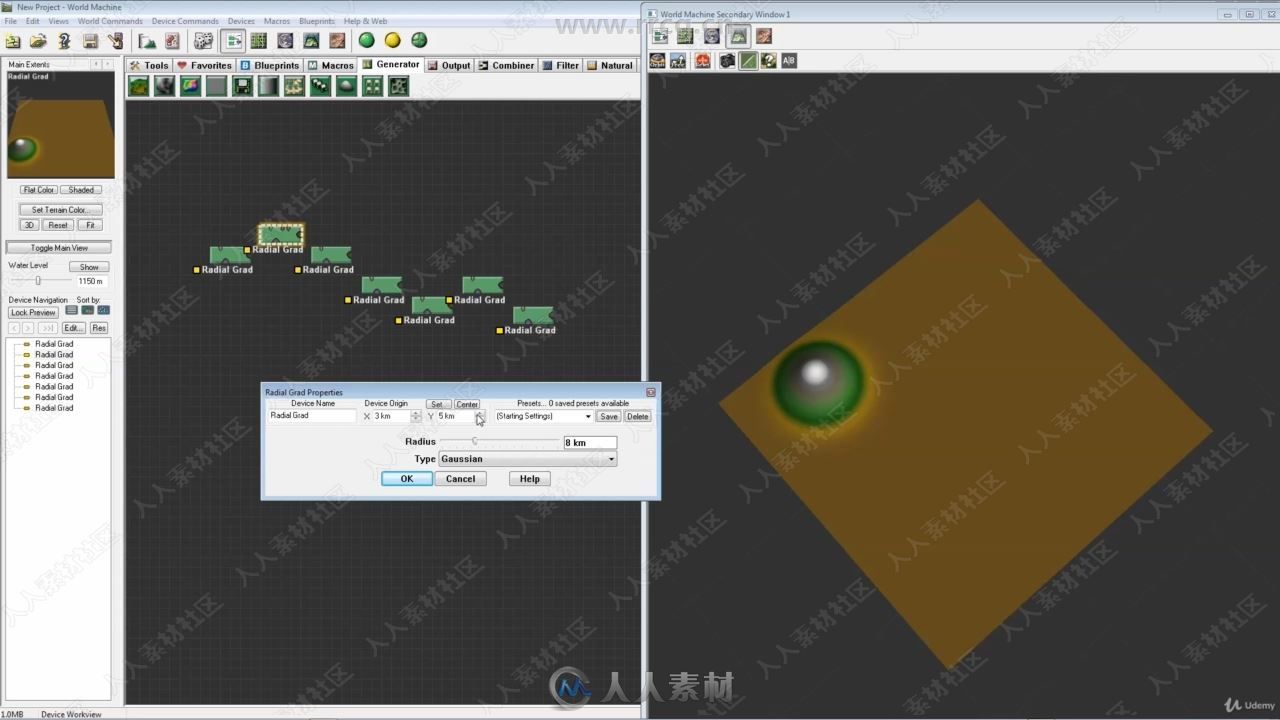Click the Device Name text field
The height and width of the screenshot is (720, 1280).
(312, 415)
